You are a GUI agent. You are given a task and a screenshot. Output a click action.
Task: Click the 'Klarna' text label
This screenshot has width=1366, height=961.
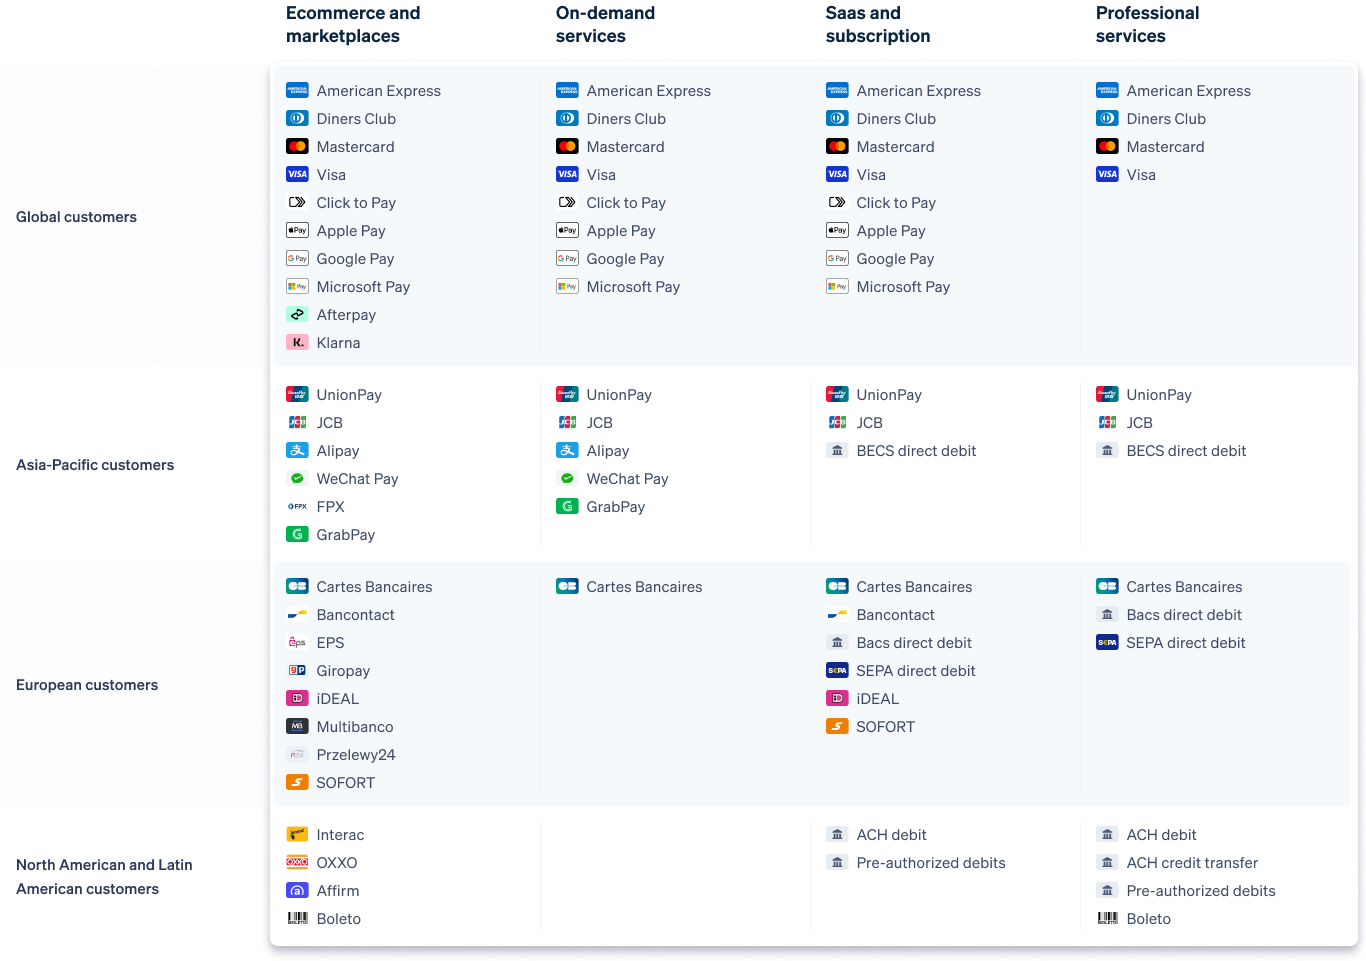coord(338,343)
